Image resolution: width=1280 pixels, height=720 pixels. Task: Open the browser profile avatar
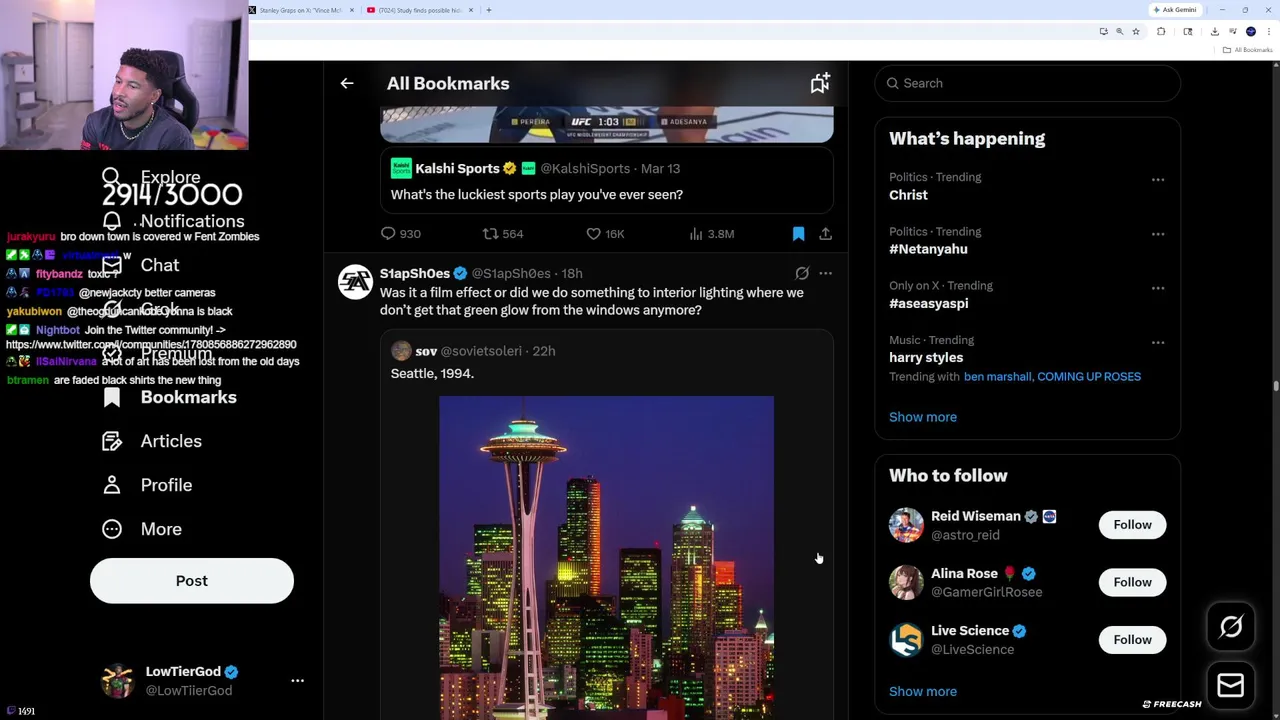[x=1251, y=31]
